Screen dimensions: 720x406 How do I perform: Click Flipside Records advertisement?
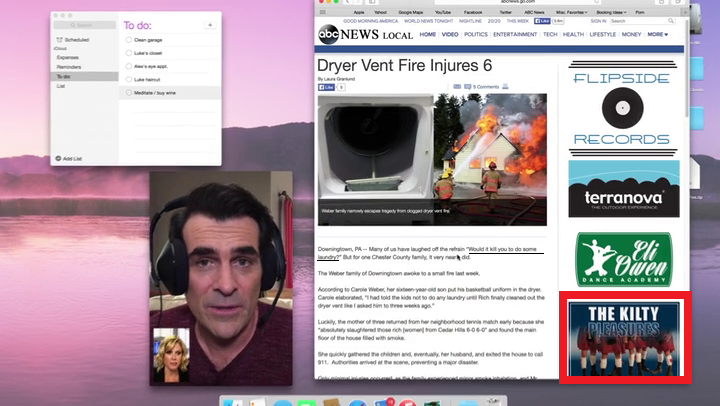coord(623,109)
